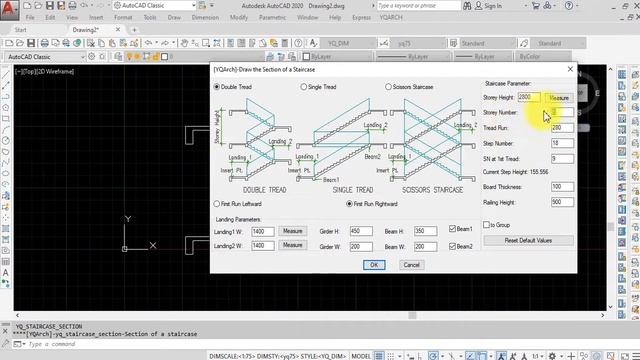Click the Text tool A in Draw toolbar
The height and width of the screenshot is (360, 640).
point(6,272)
